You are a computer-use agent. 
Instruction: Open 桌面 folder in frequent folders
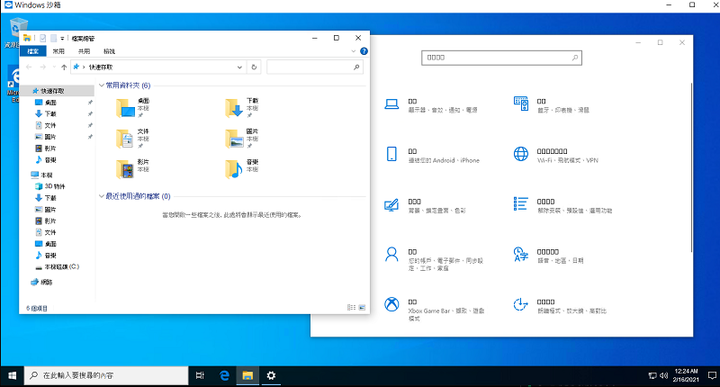[x=133, y=107]
